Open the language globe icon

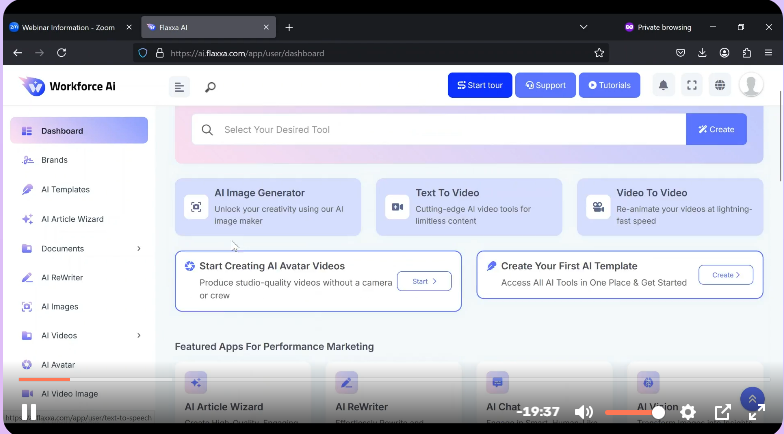click(x=720, y=85)
